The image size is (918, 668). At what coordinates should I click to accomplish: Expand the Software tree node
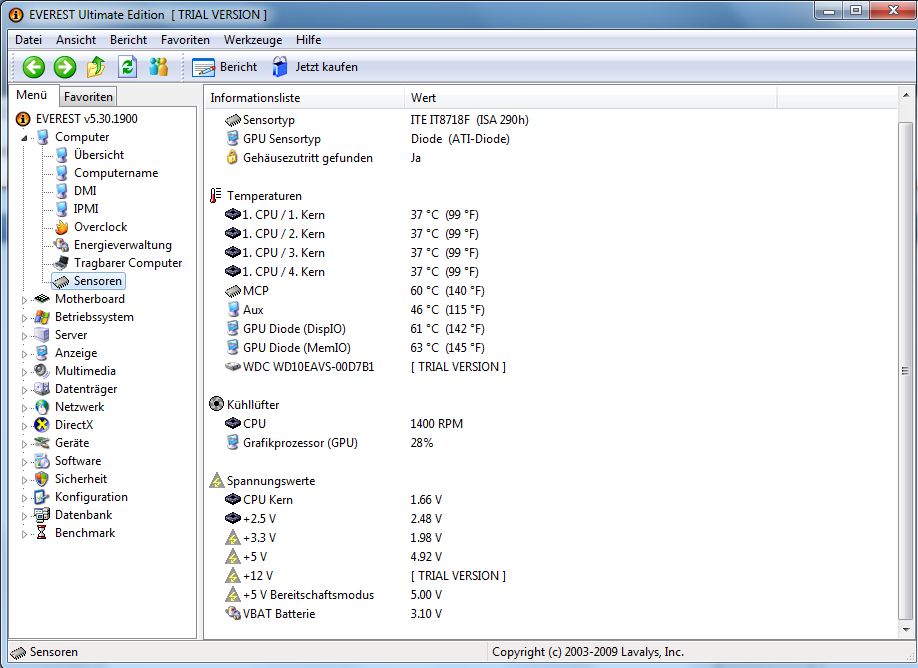click(24, 462)
